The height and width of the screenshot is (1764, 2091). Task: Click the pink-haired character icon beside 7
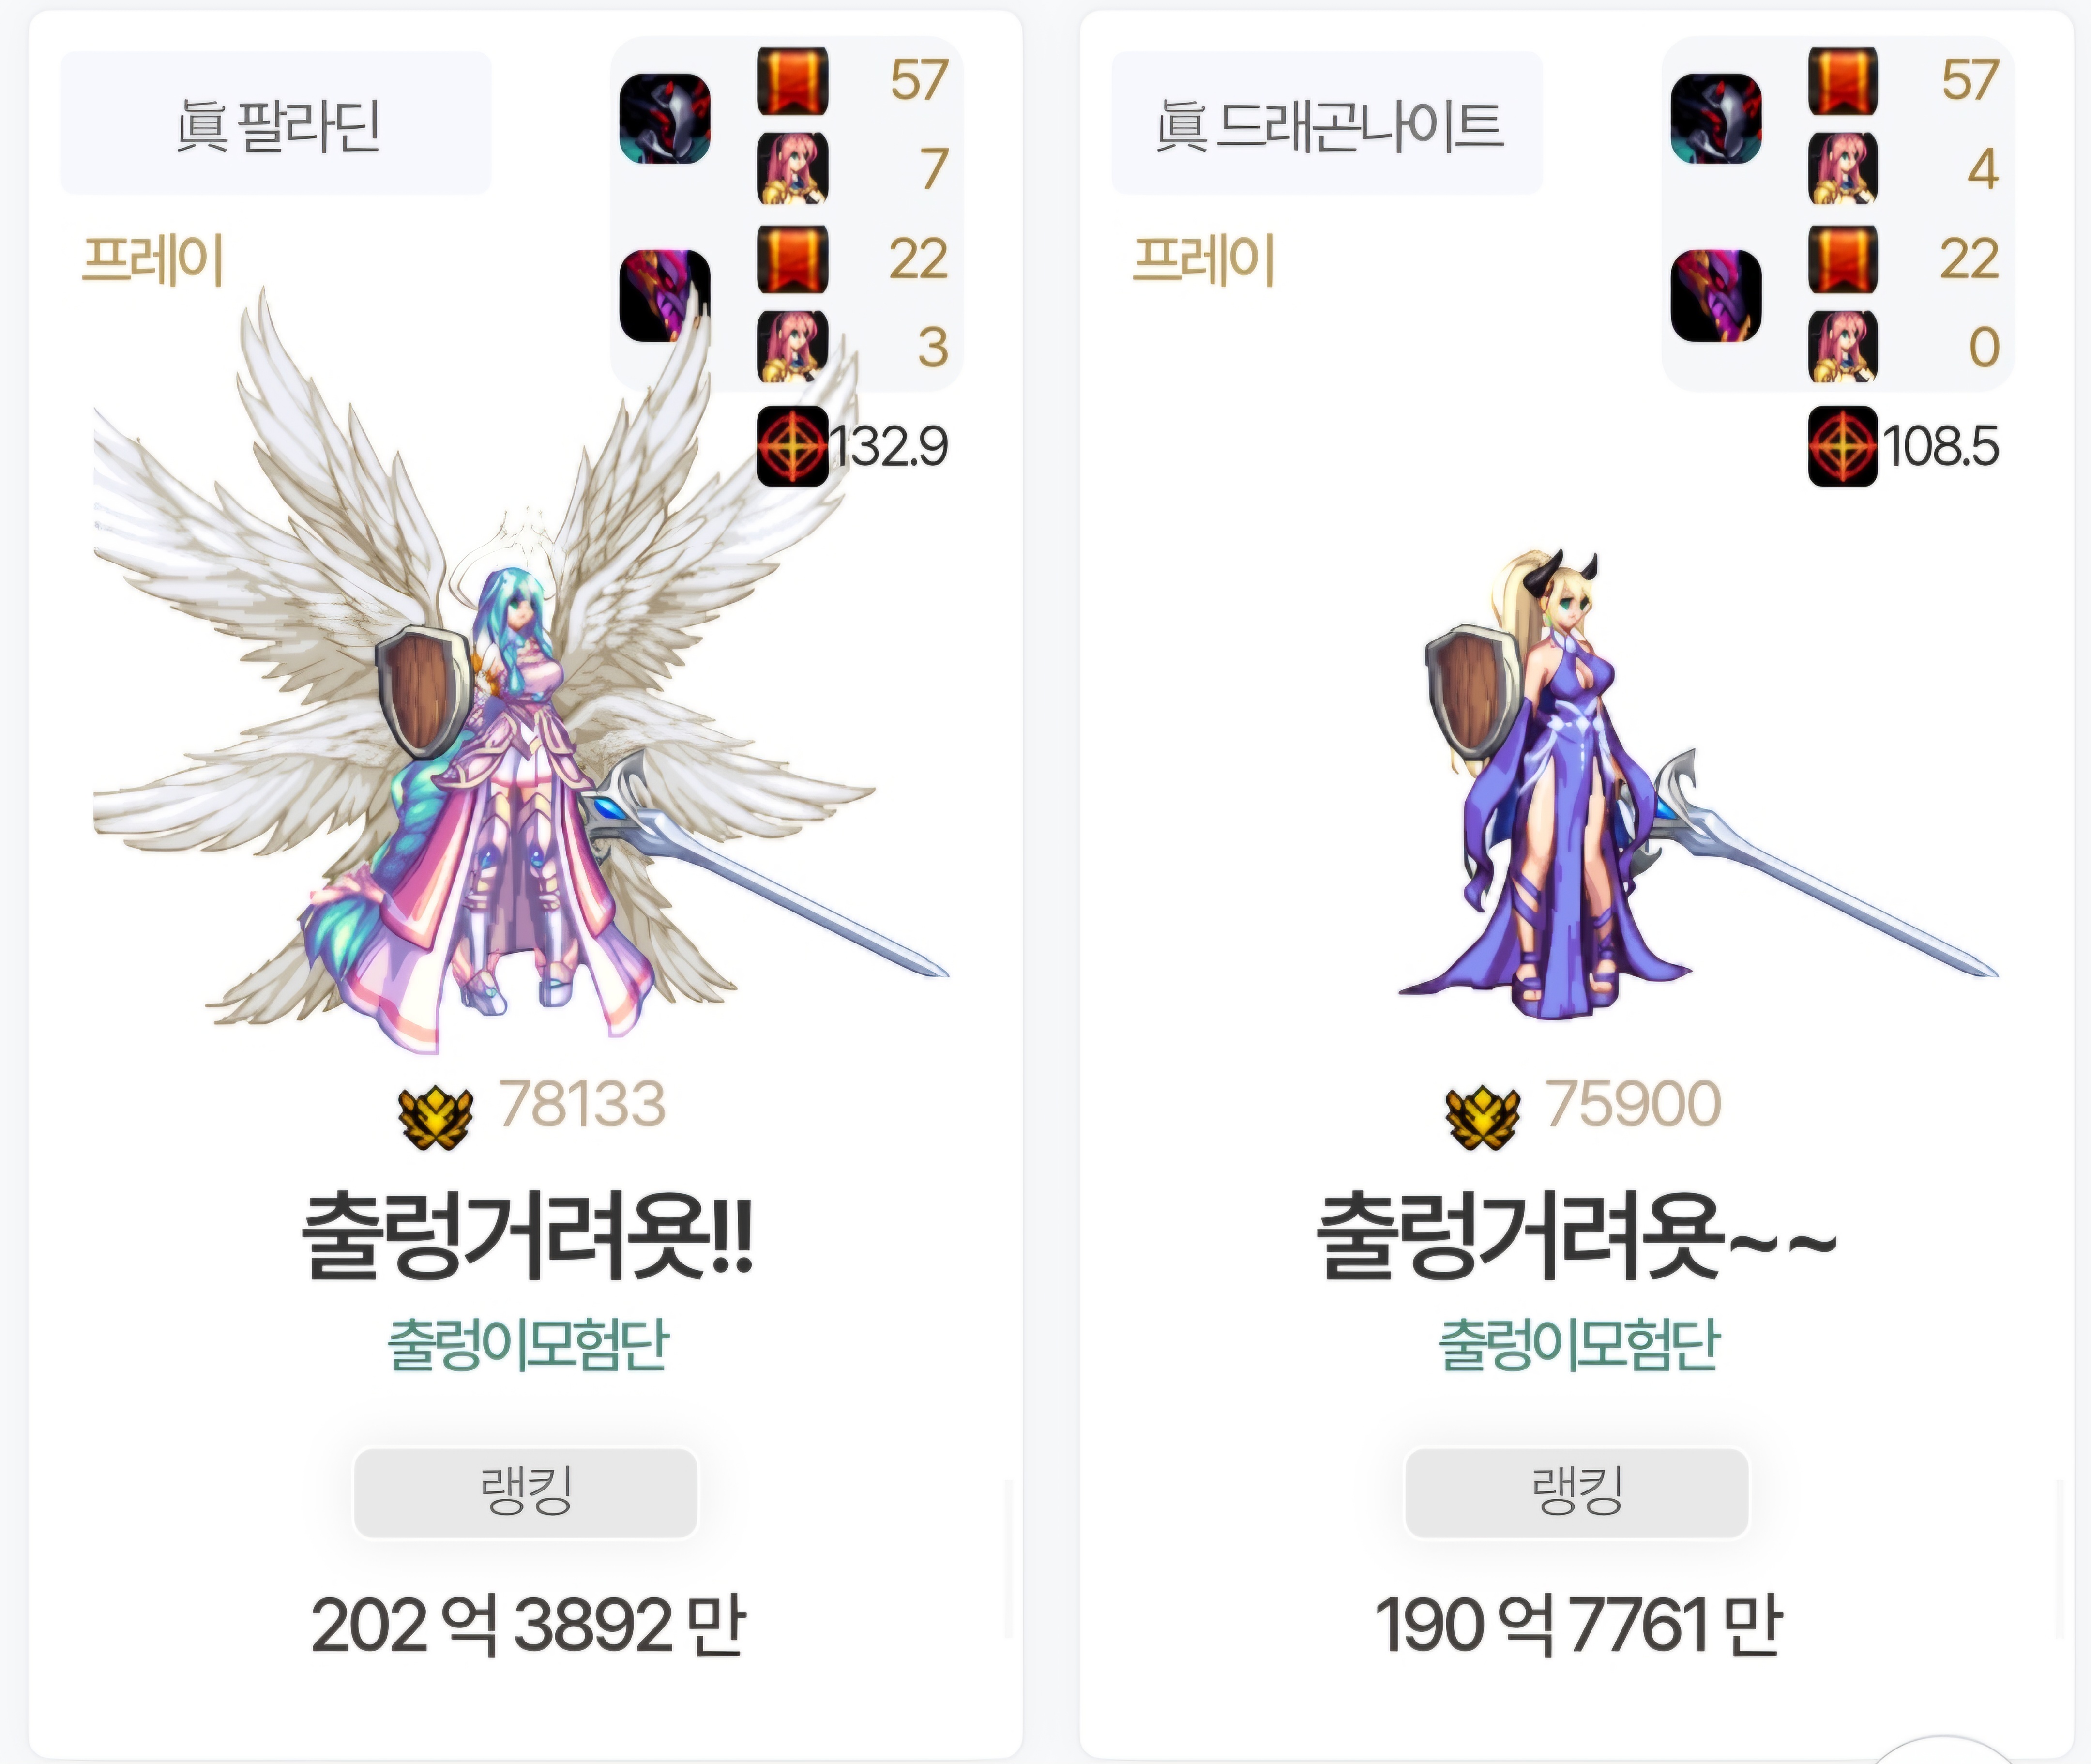pyautogui.click(x=792, y=169)
